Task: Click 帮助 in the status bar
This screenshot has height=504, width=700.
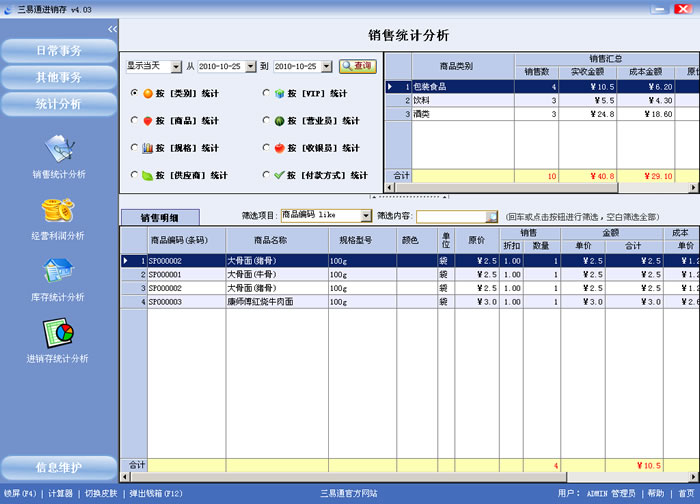Action: (656, 494)
